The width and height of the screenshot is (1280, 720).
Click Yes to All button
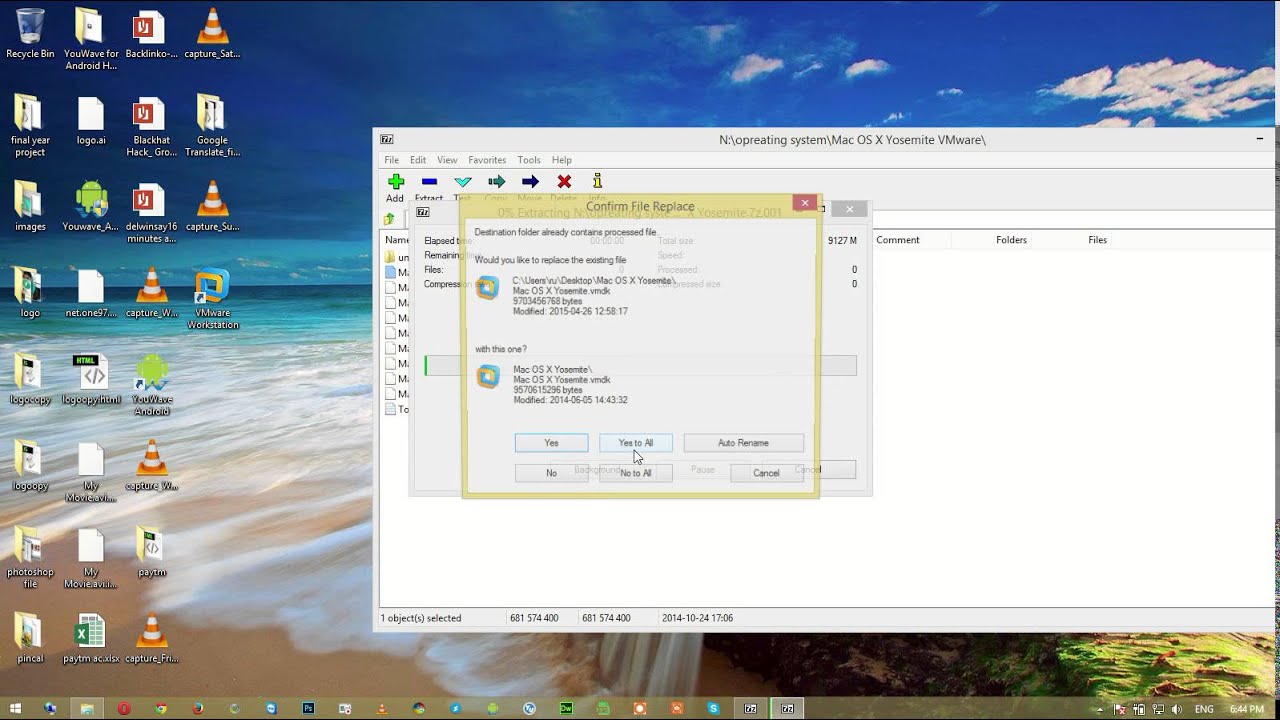pos(636,443)
